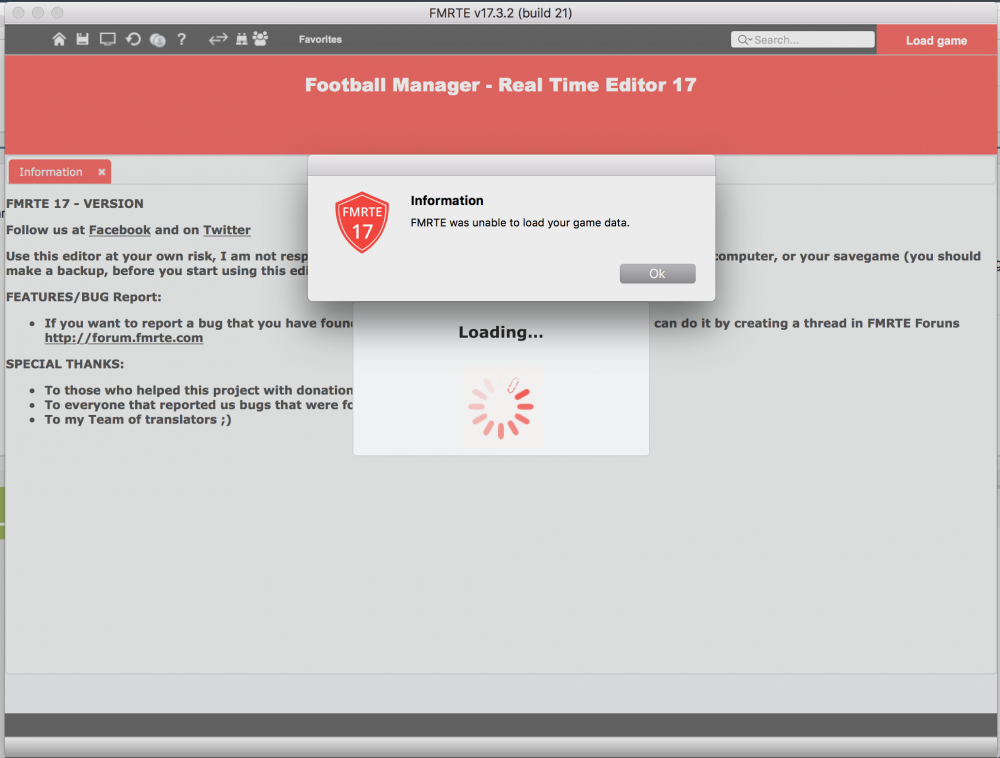The width and height of the screenshot is (1000, 758).
Task: Click the reload arrow icon
Action: pyautogui.click(x=133, y=40)
